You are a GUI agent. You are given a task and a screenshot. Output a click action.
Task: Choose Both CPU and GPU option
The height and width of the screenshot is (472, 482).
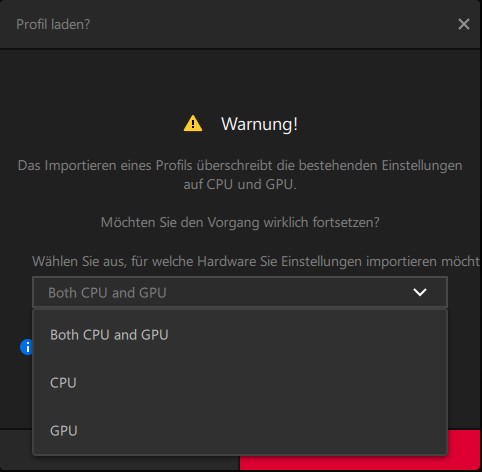click(x=240, y=335)
